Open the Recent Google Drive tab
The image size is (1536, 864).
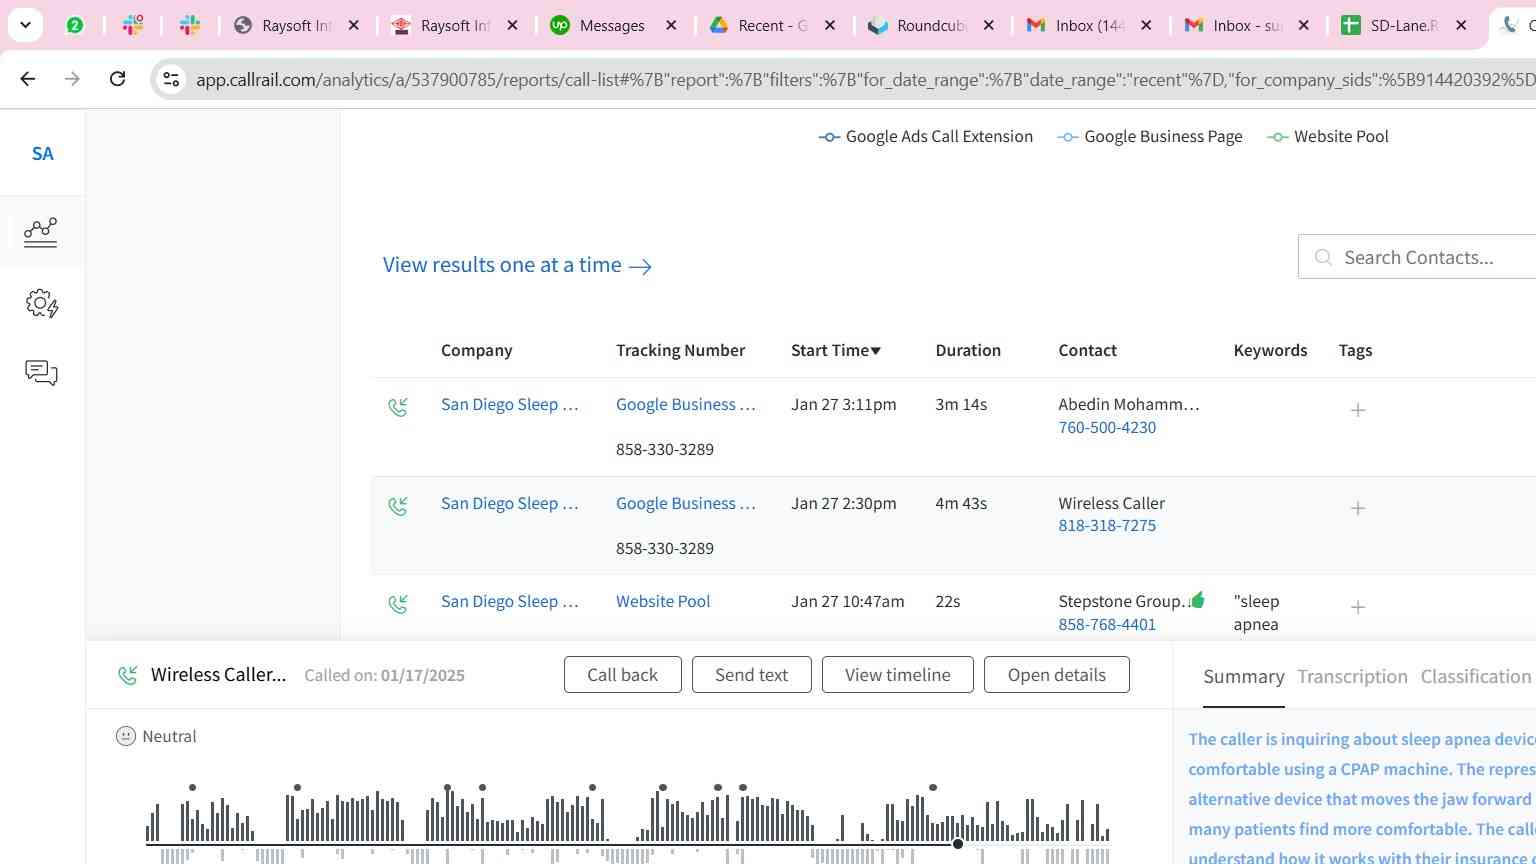tap(772, 26)
